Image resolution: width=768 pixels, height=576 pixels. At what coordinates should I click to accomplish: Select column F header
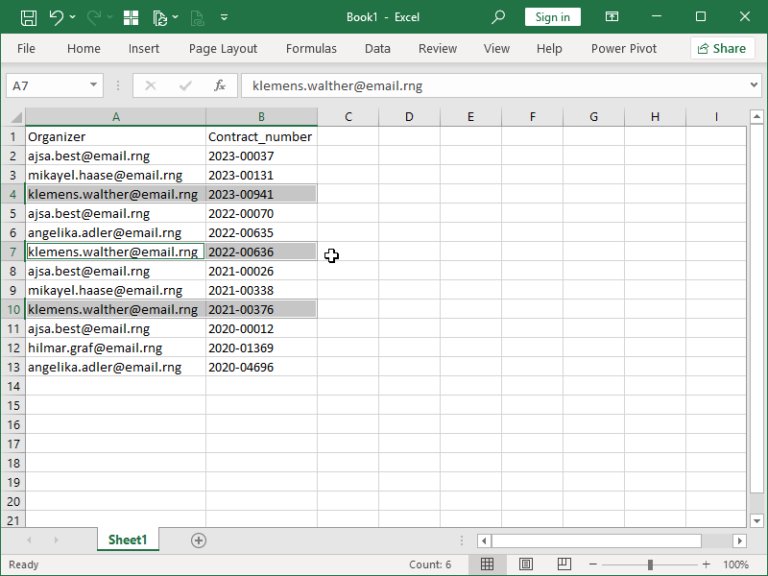tap(532, 117)
